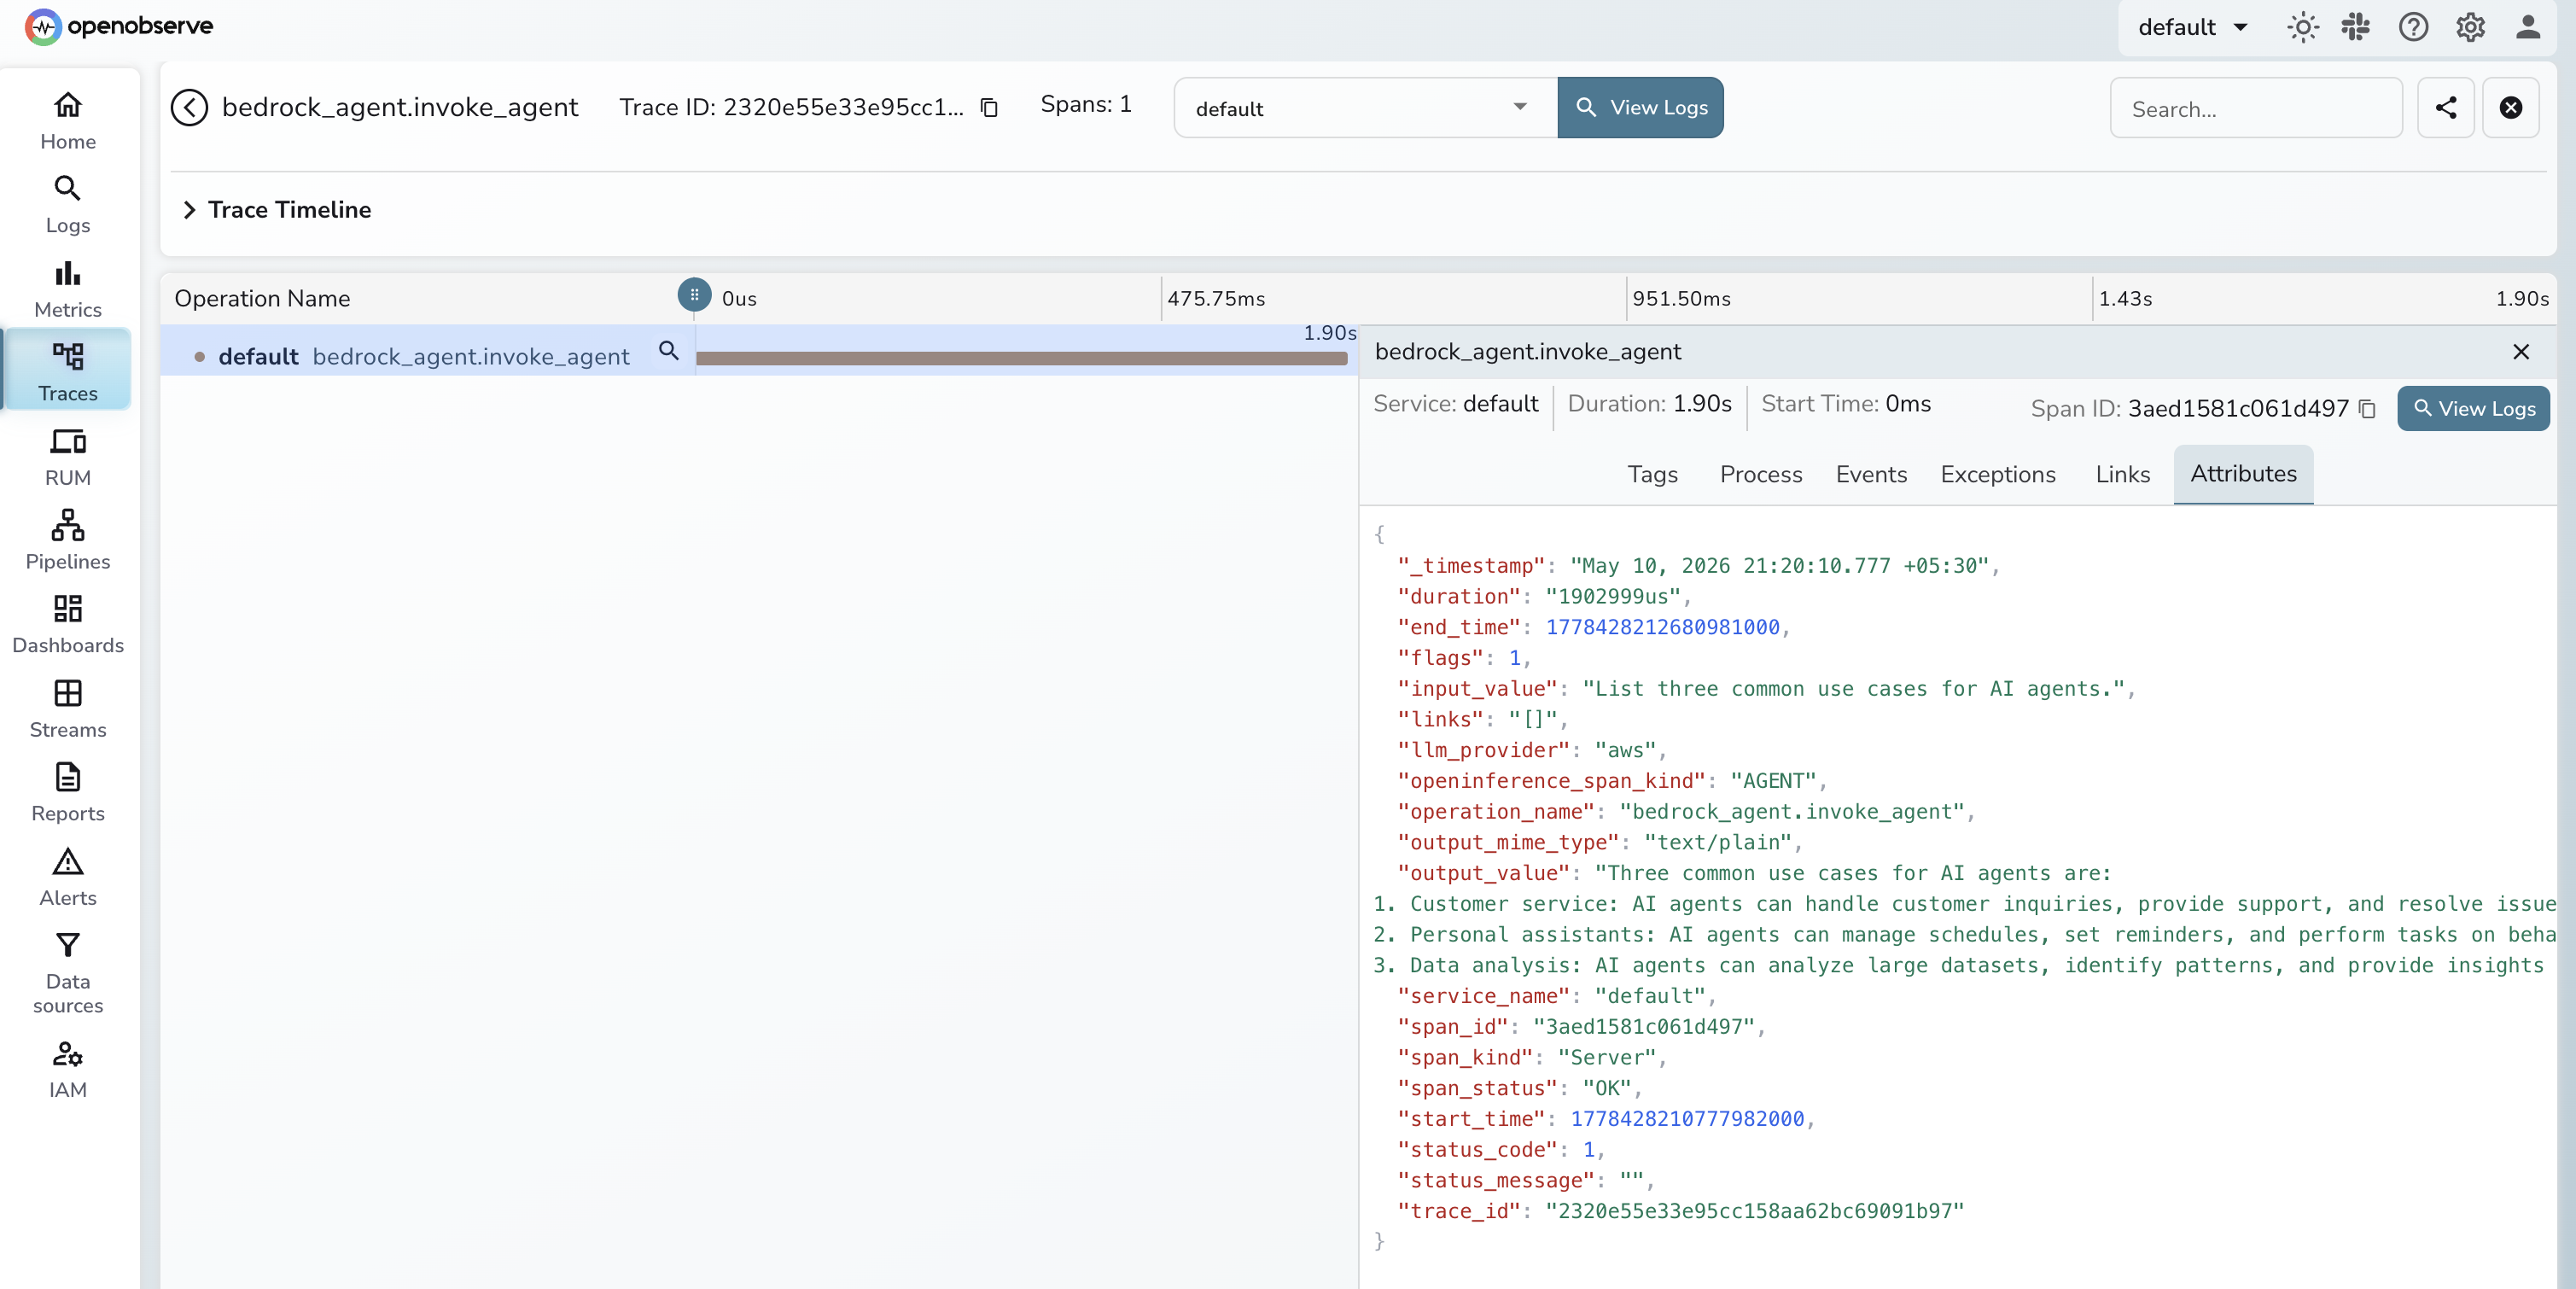
Task: Open Pipelines from the sidebar
Action: tap(68, 540)
